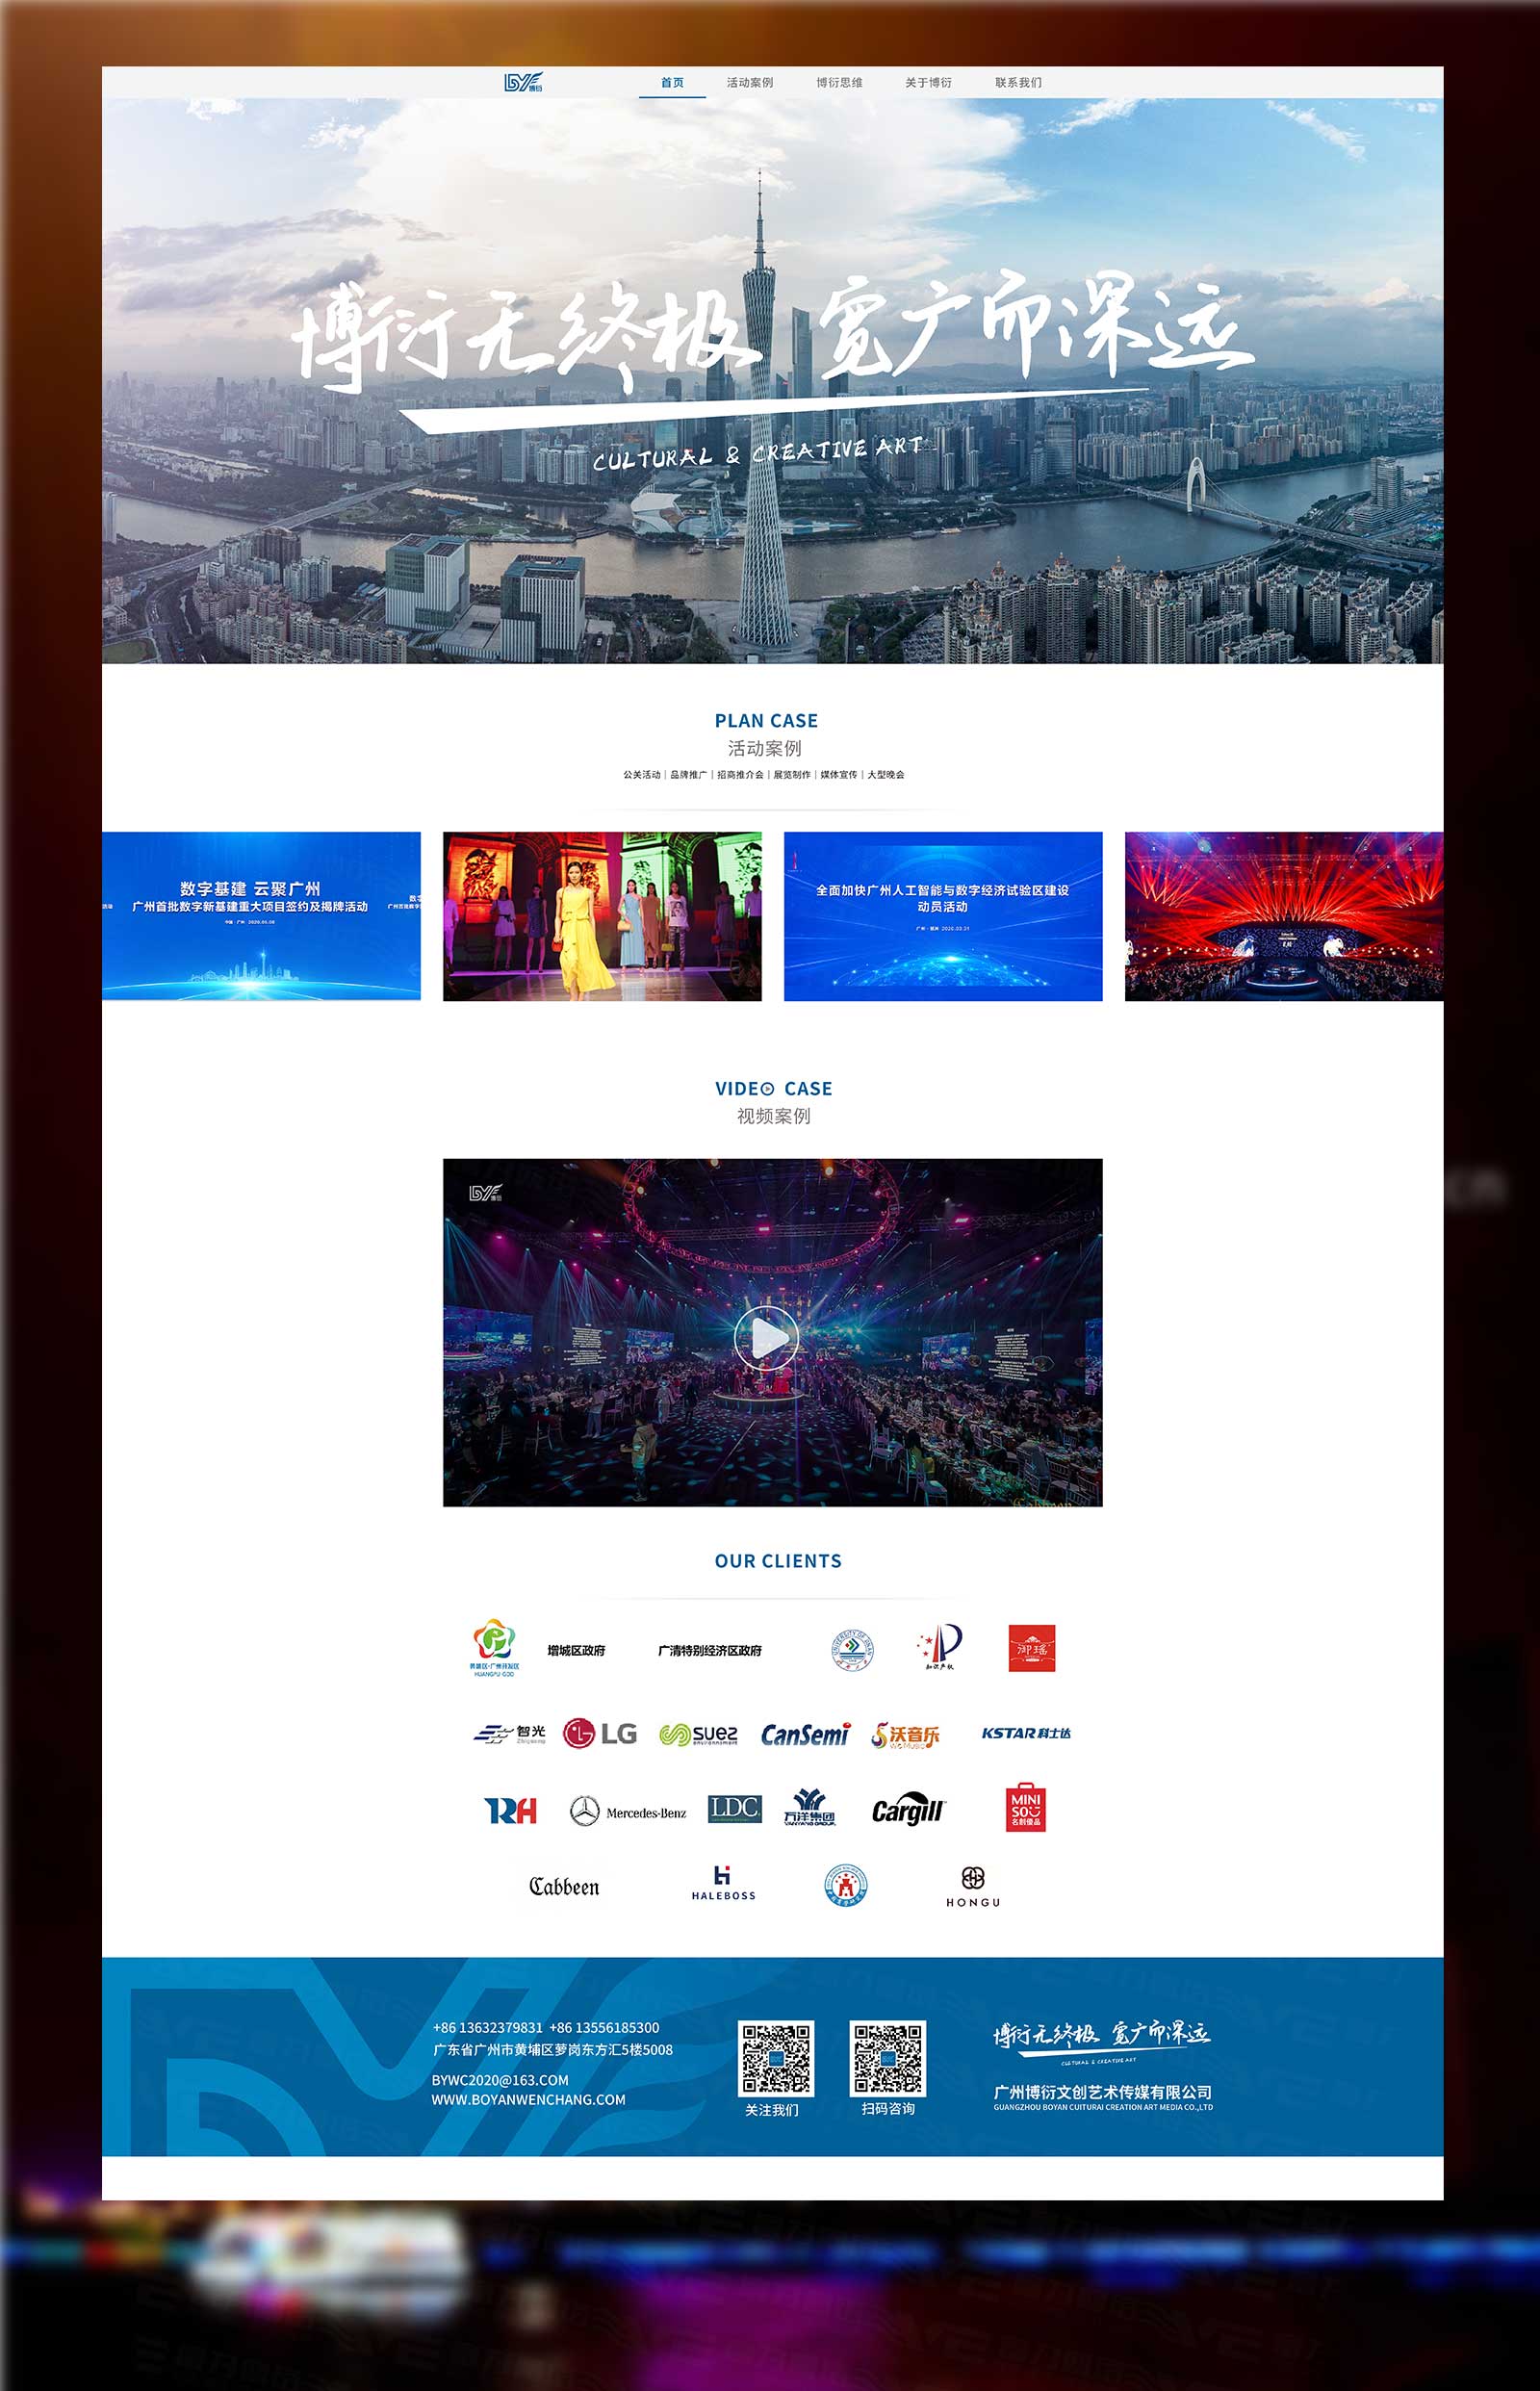The width and height of the screenshot is (1540, 2391).
Task: Click the 关注我们 QR code
Action: 775,2058
